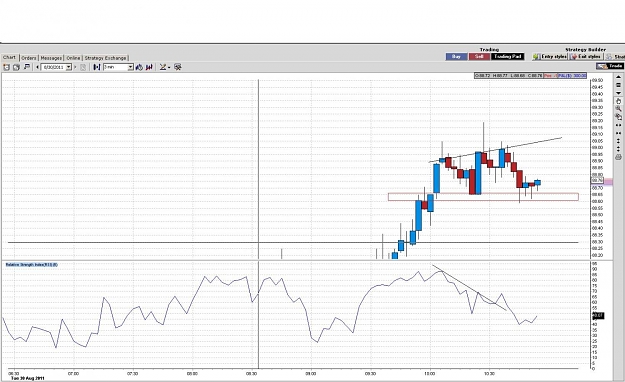Click the P&L($) value in readout
This screenshot has width=625, height=382.
pyautogui.click(x=572, y=76)
